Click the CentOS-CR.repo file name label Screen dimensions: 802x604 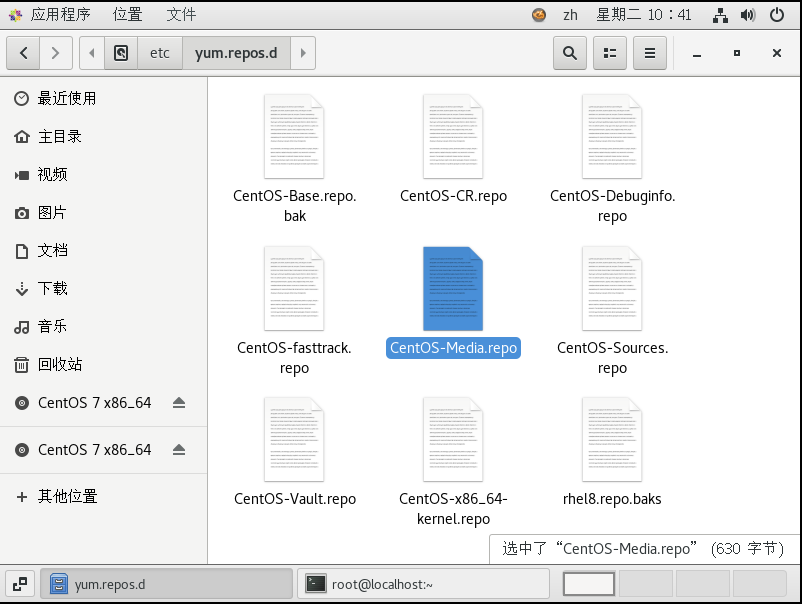point(453,196)
